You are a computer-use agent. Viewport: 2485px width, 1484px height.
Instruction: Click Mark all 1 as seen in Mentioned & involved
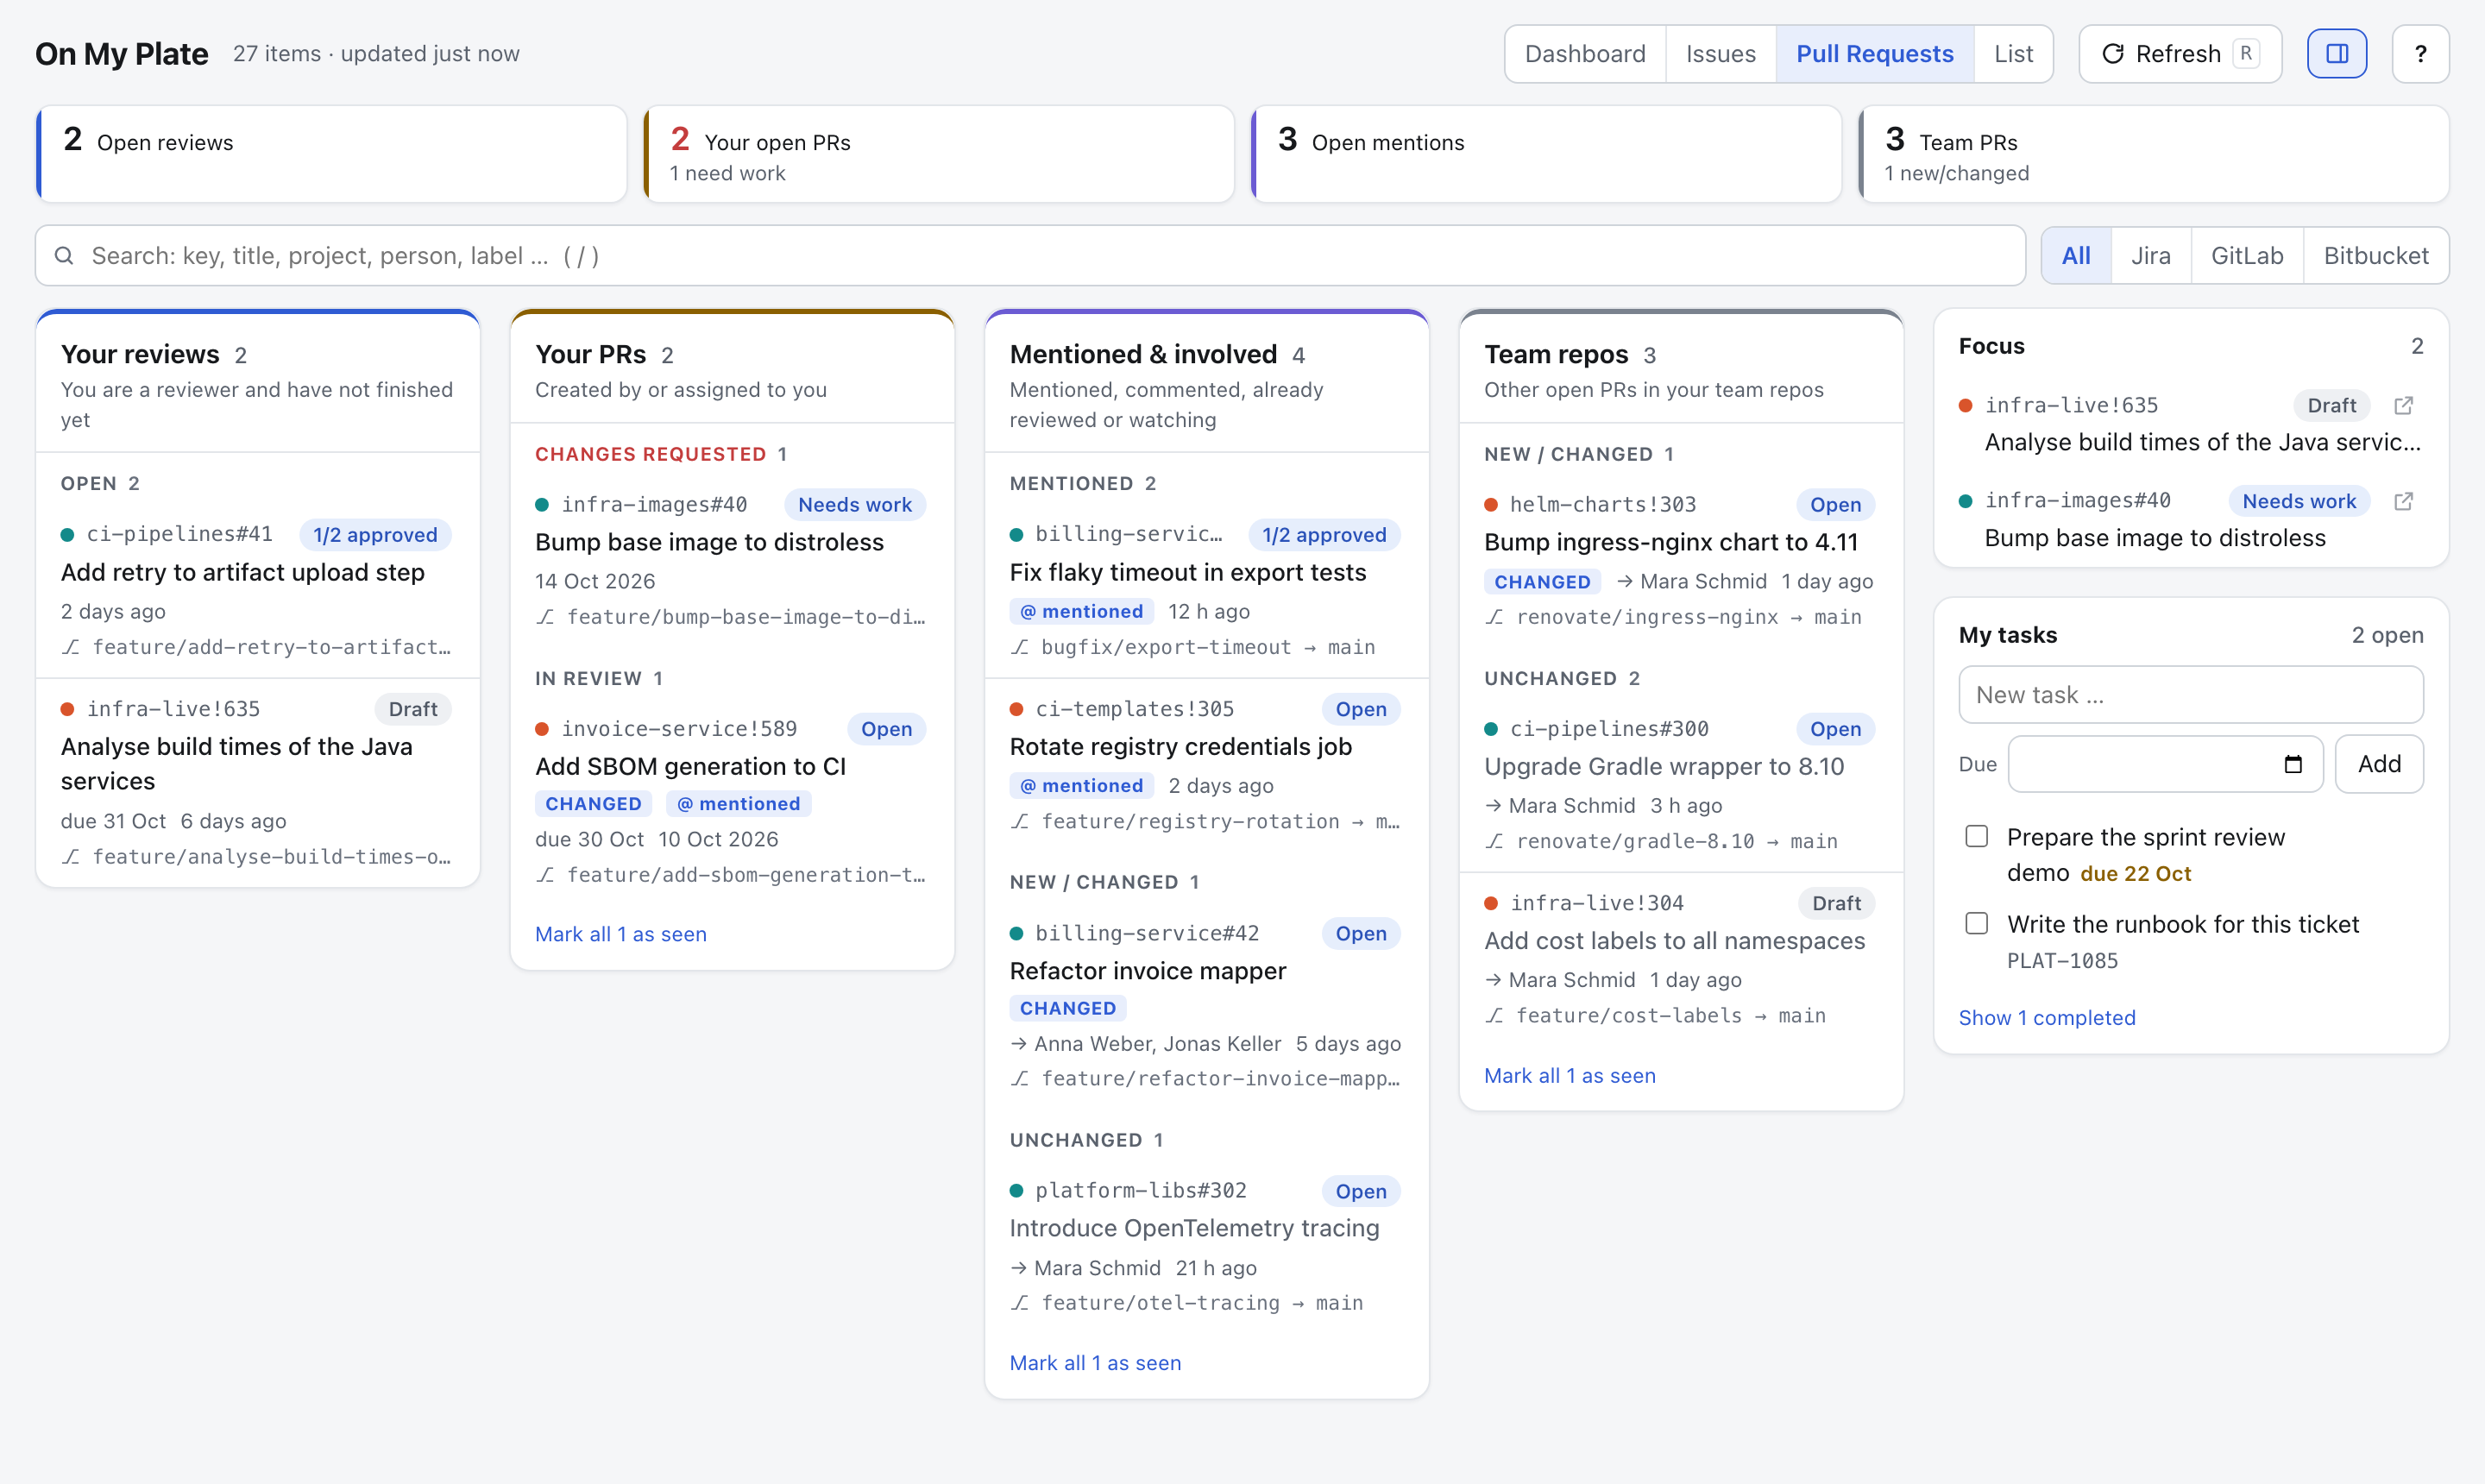pos(1095,1363)
